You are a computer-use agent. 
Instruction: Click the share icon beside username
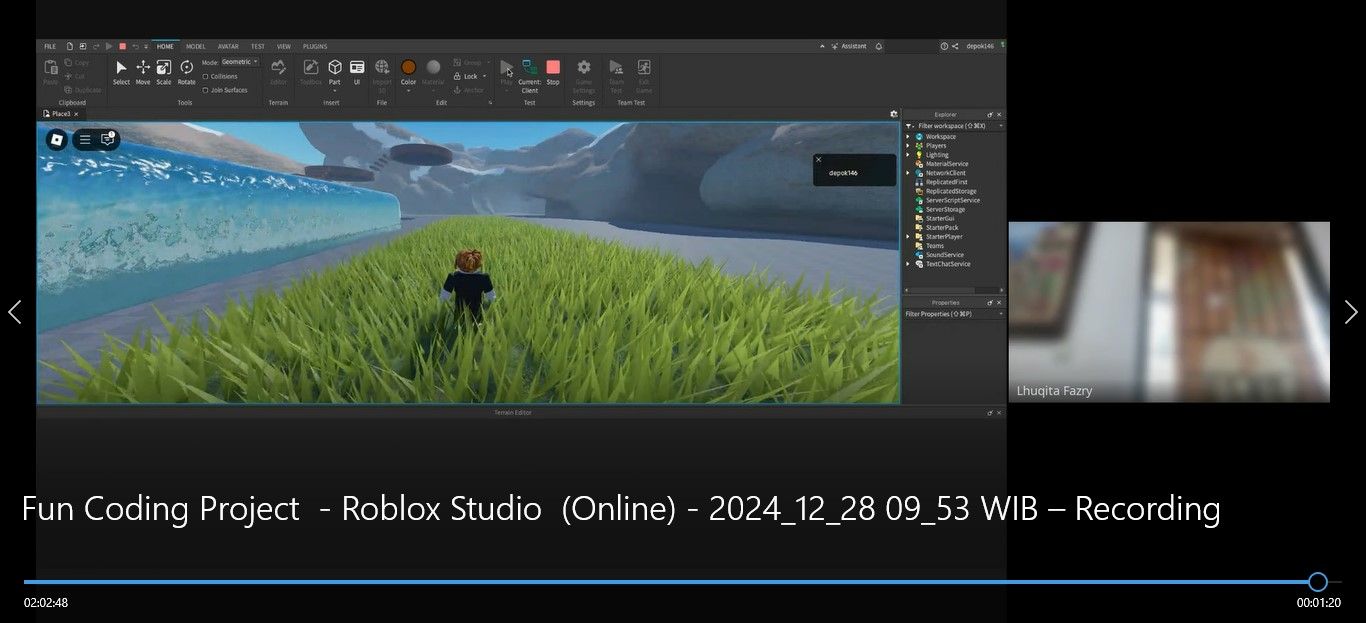[x=955, y=46]
